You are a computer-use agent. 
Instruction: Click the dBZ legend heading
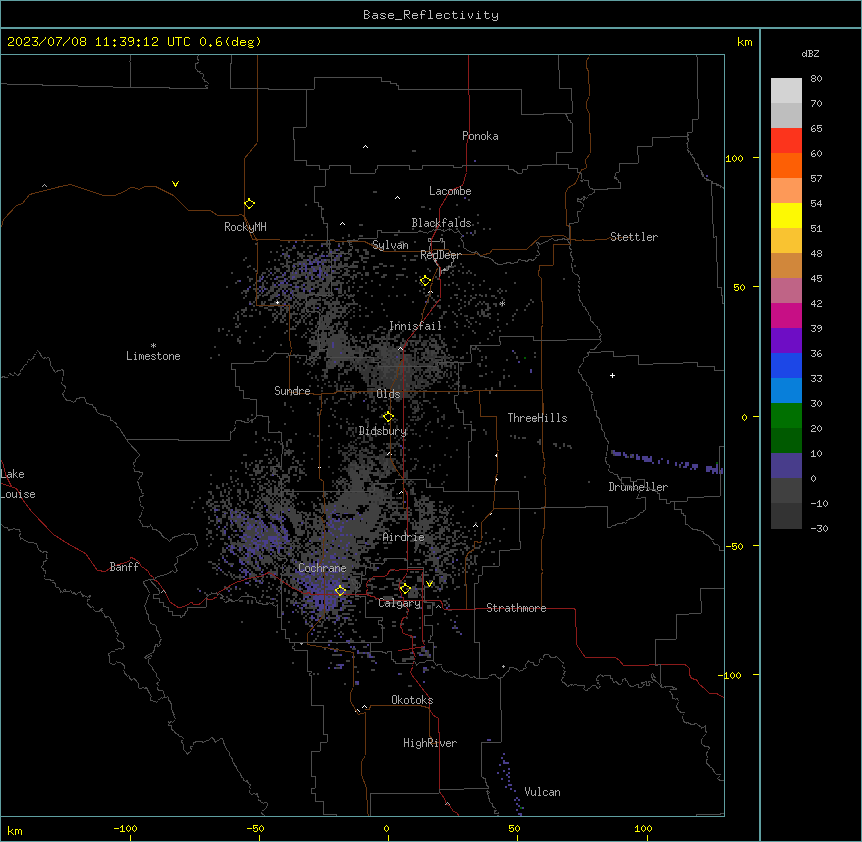[810, 54]
